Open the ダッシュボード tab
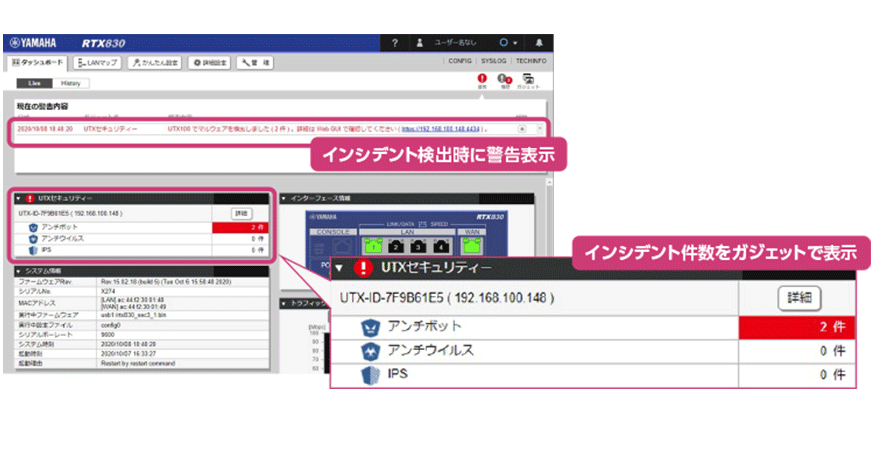The width and height of the screenshot is (875, 449). [x=38, y=63]
